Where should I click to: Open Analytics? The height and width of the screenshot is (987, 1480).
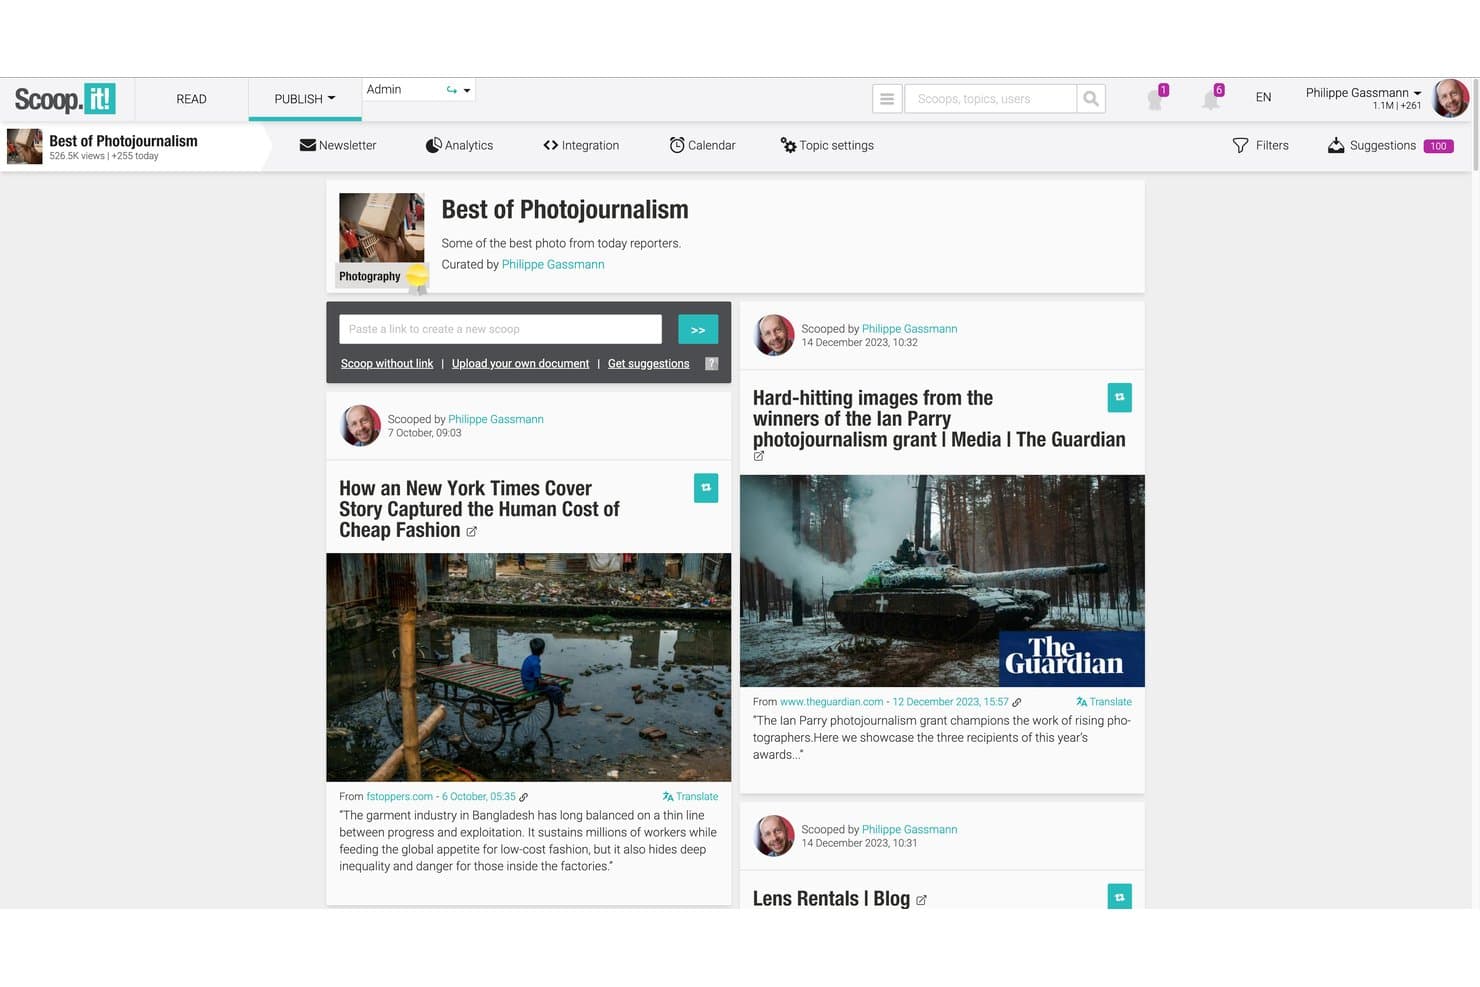pos(459,146)
